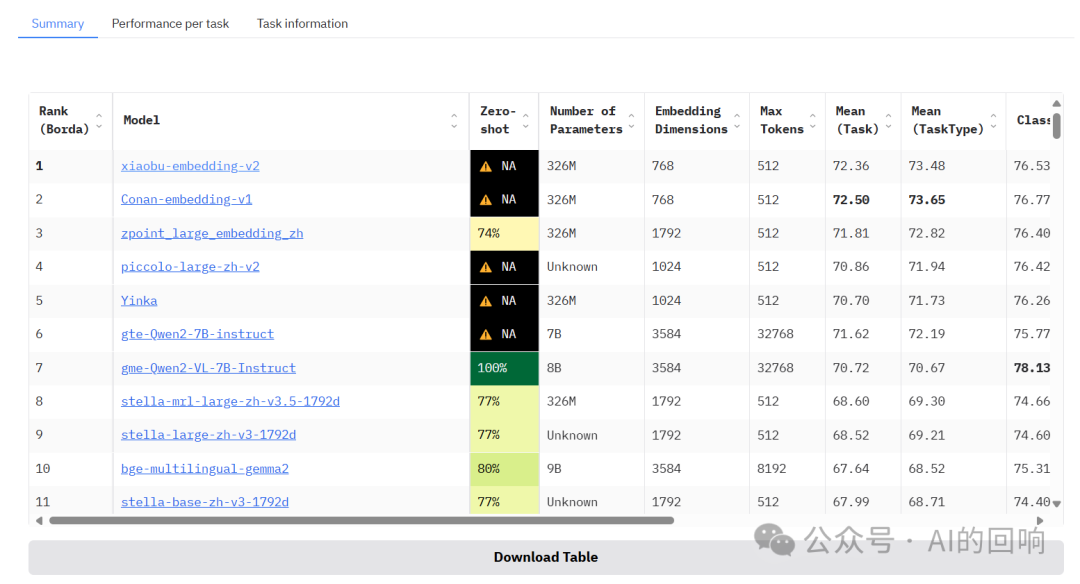
Task: Click warning icon in Yinka row
Action: [x=486, y=301]
